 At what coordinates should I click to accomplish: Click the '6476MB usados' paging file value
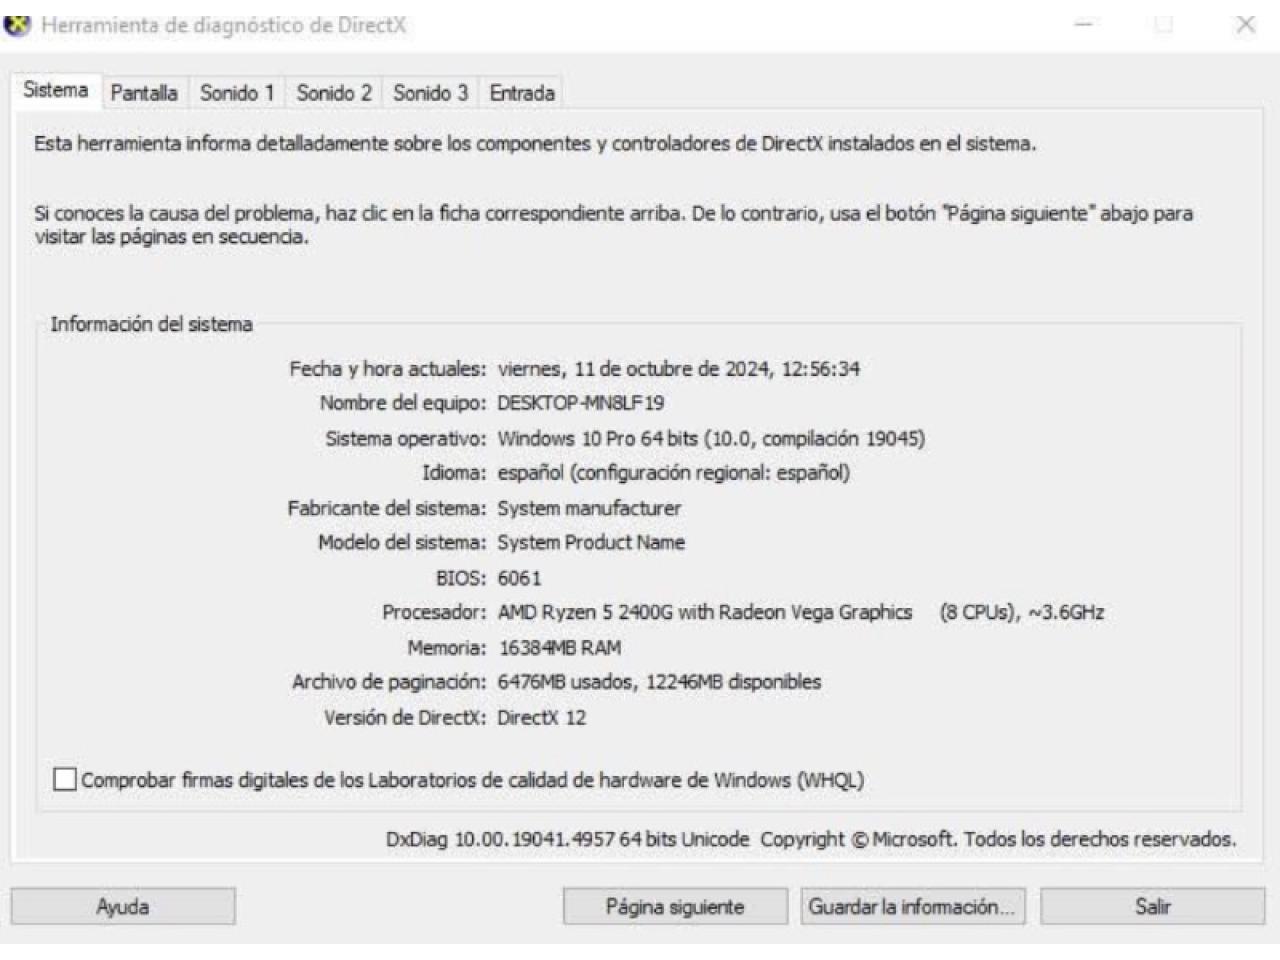tap(565, 682)
